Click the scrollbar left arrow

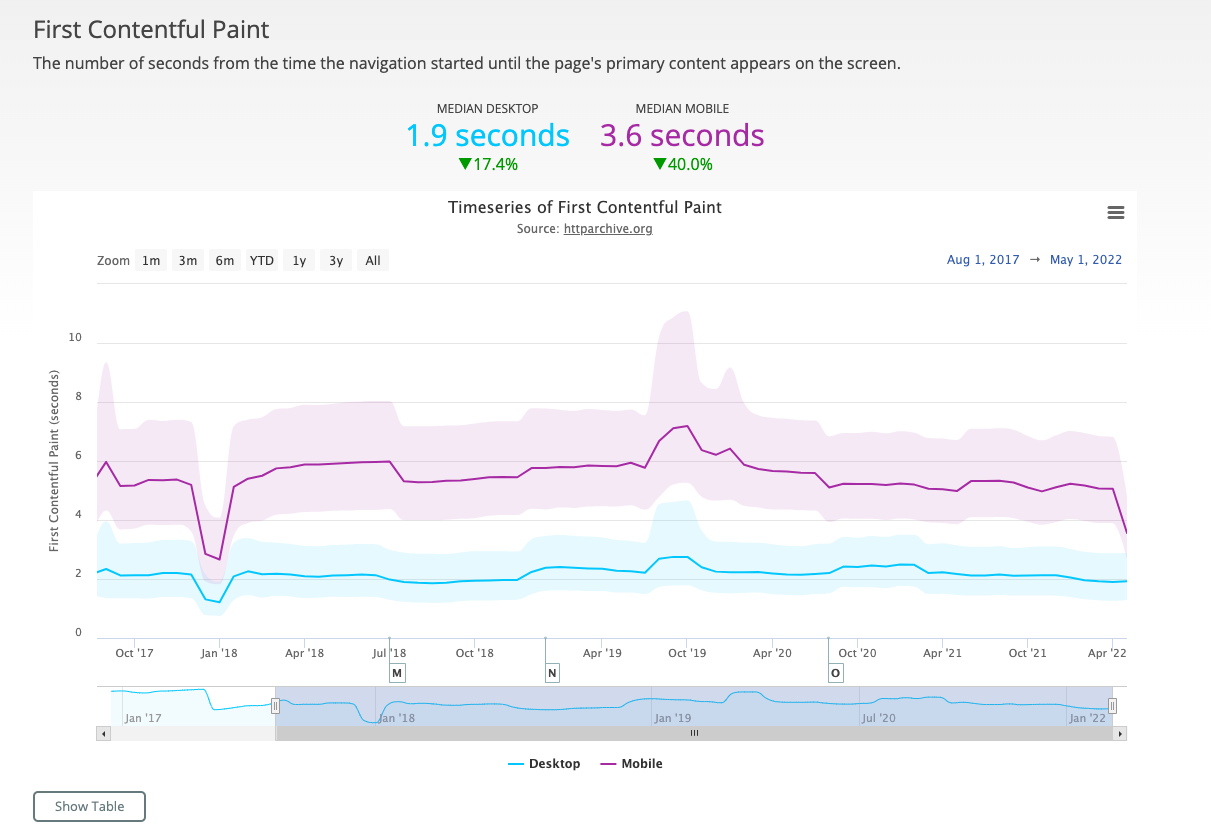(x=103, y=733)
